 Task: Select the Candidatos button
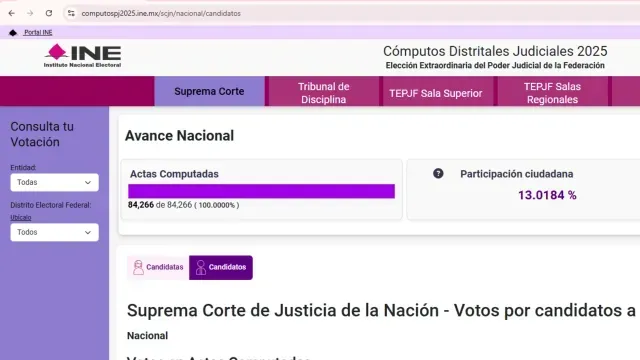(221, 267)
